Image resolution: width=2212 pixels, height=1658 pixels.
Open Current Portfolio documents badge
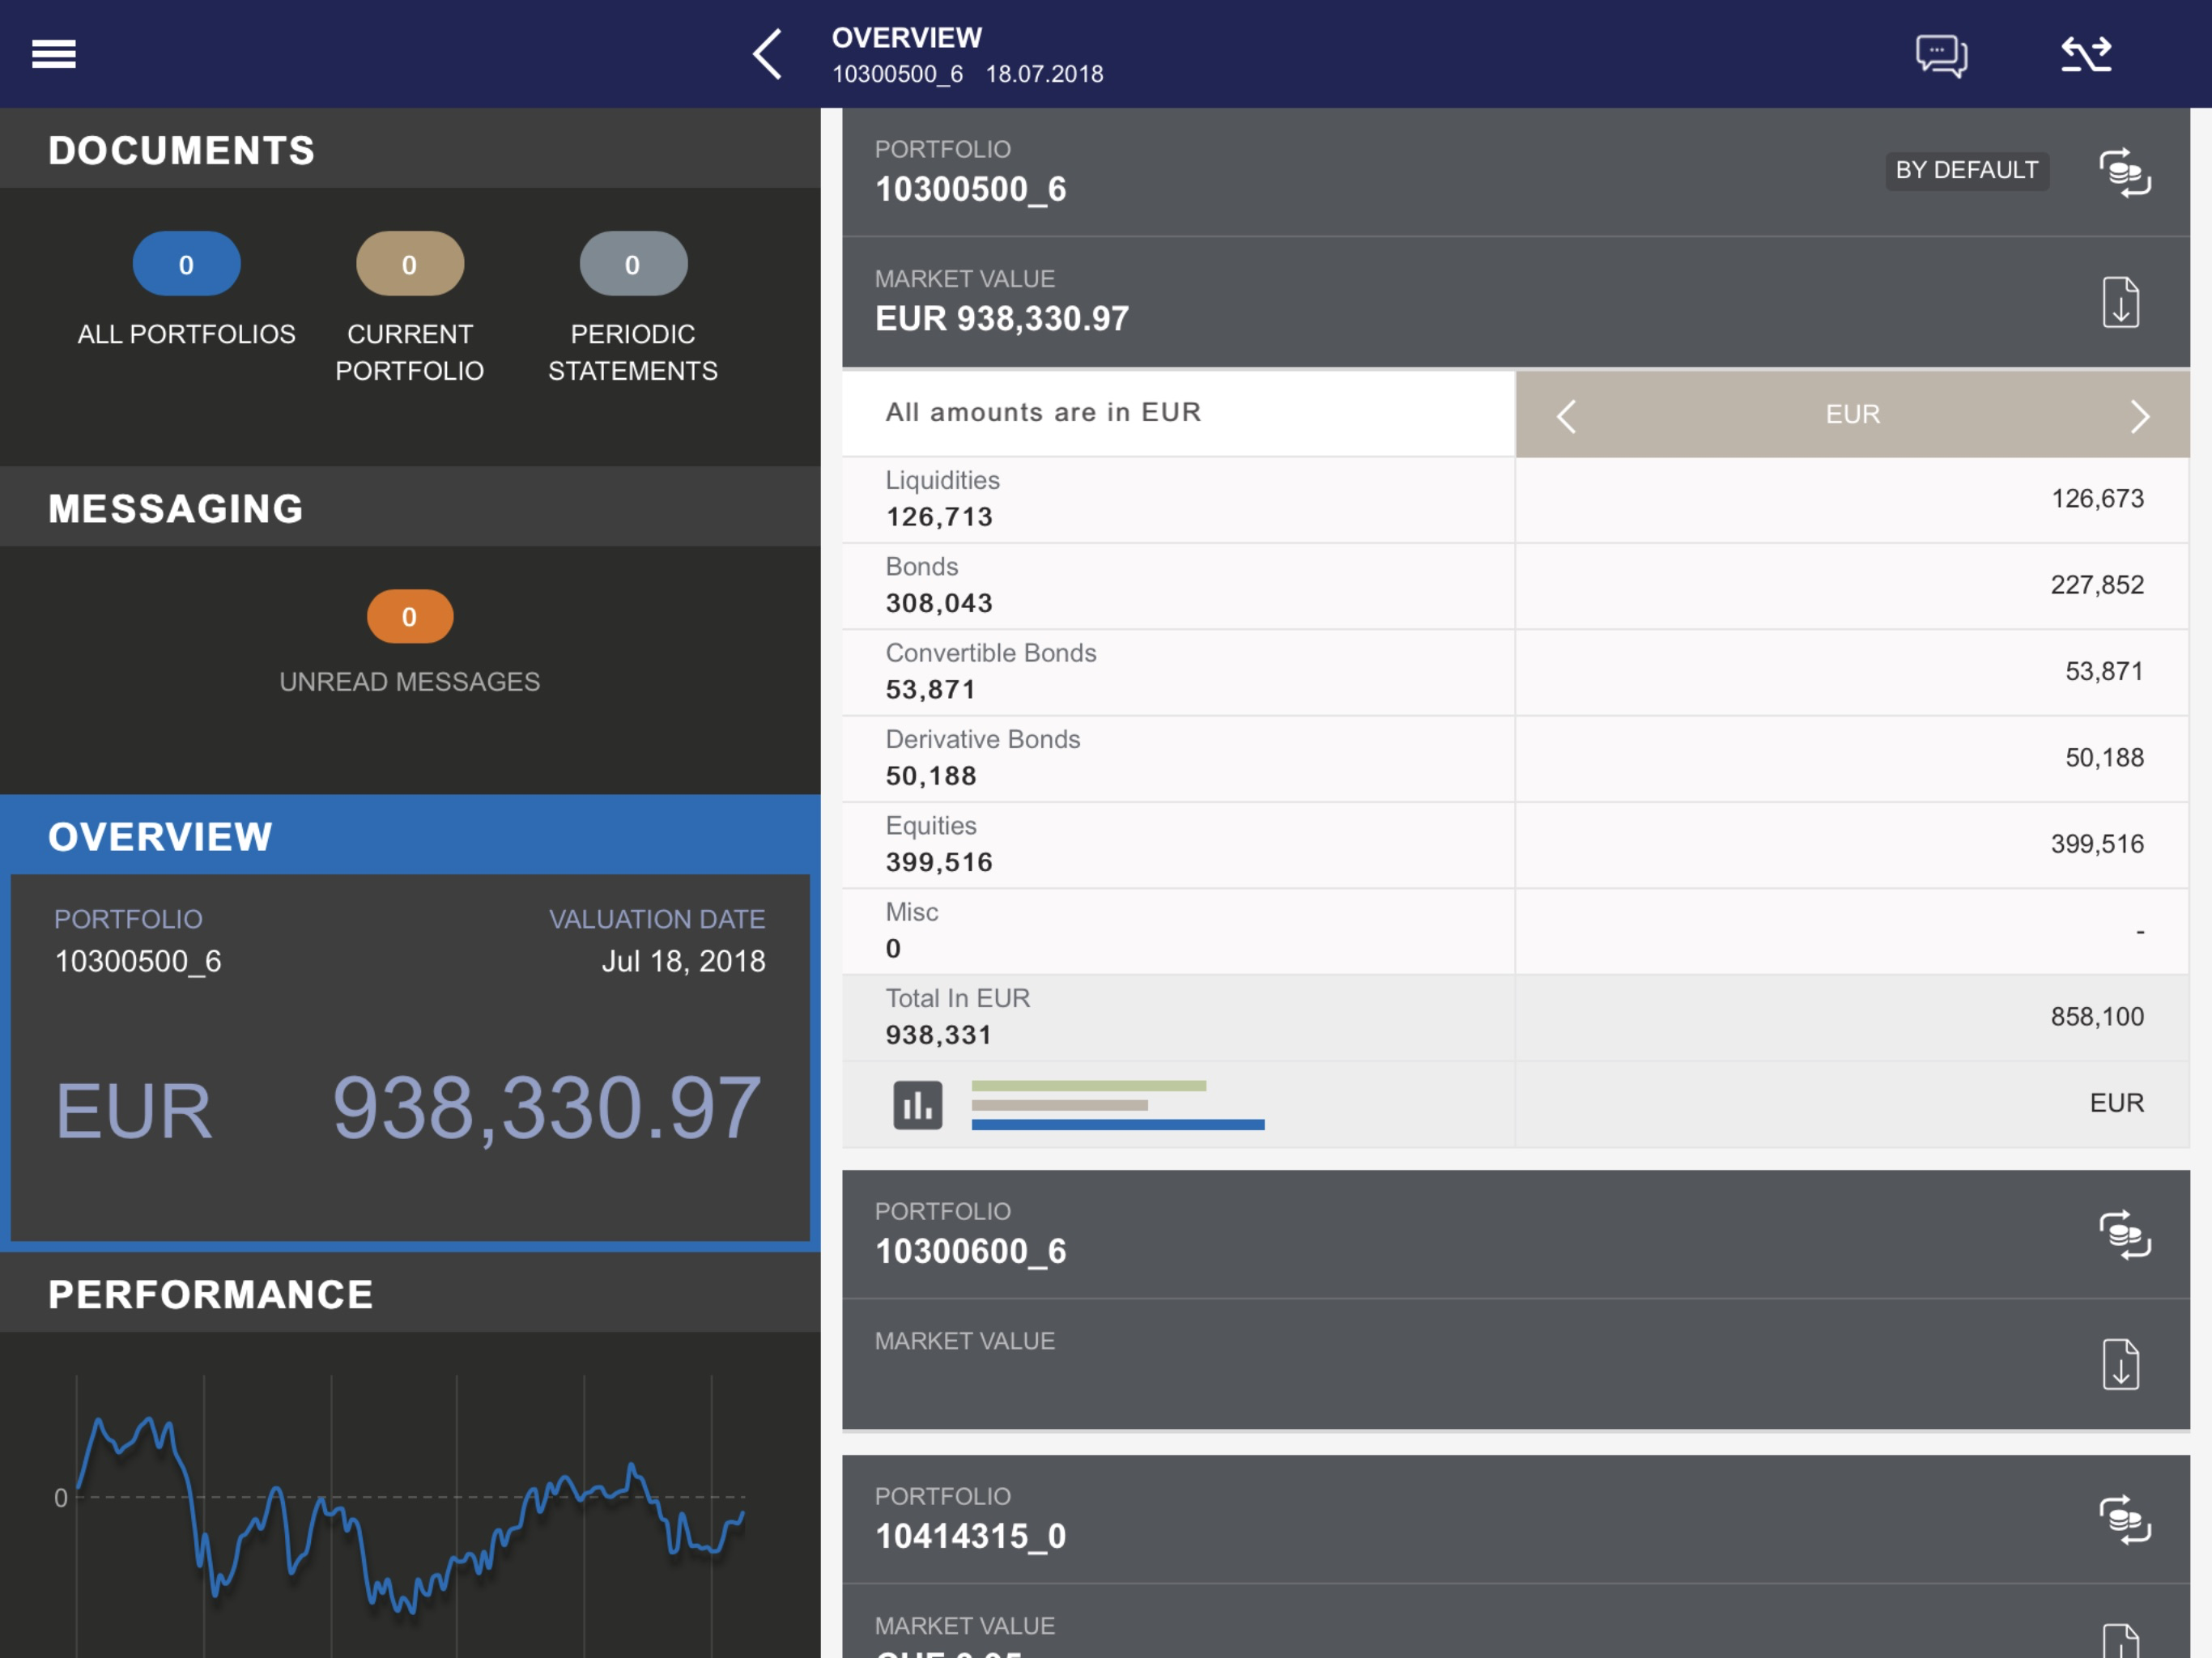(x=409, y=264)
